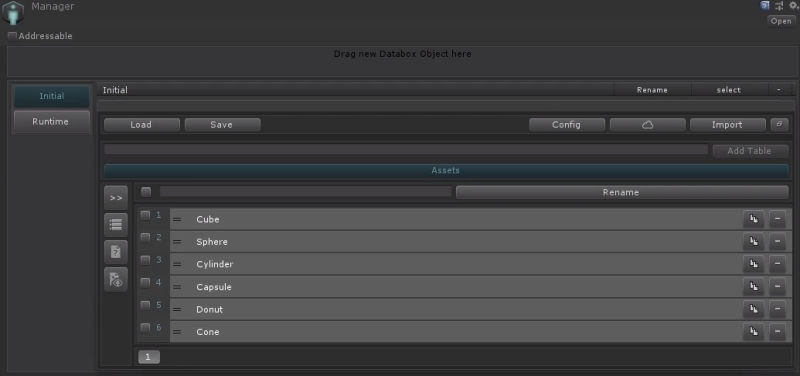Click the Open button at top right
Image resolution: width=800 pixels, height=376 pixels.
(x=781, y=21)
